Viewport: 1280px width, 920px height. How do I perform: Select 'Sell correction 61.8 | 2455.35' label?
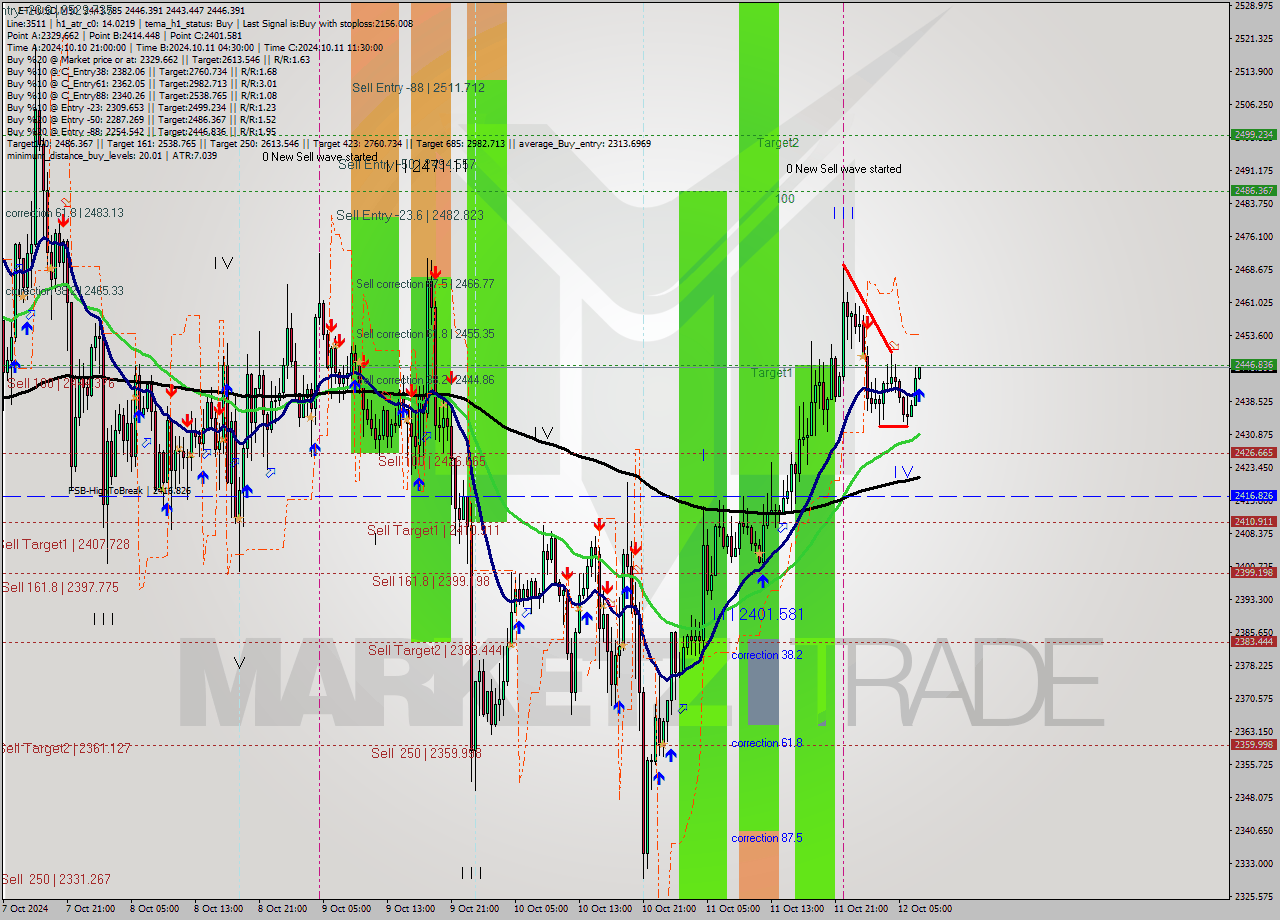425,334
